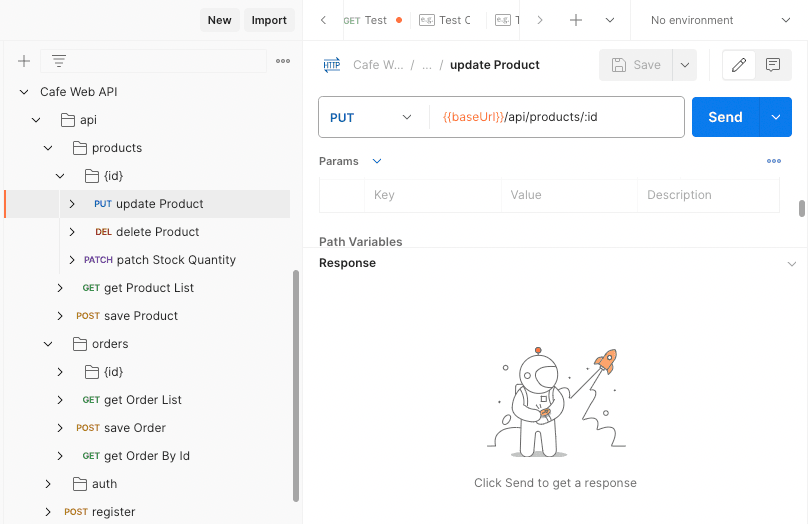Open the comments icon beside the edit button
This screenshot has height=524, width=808.
point(773,65)
